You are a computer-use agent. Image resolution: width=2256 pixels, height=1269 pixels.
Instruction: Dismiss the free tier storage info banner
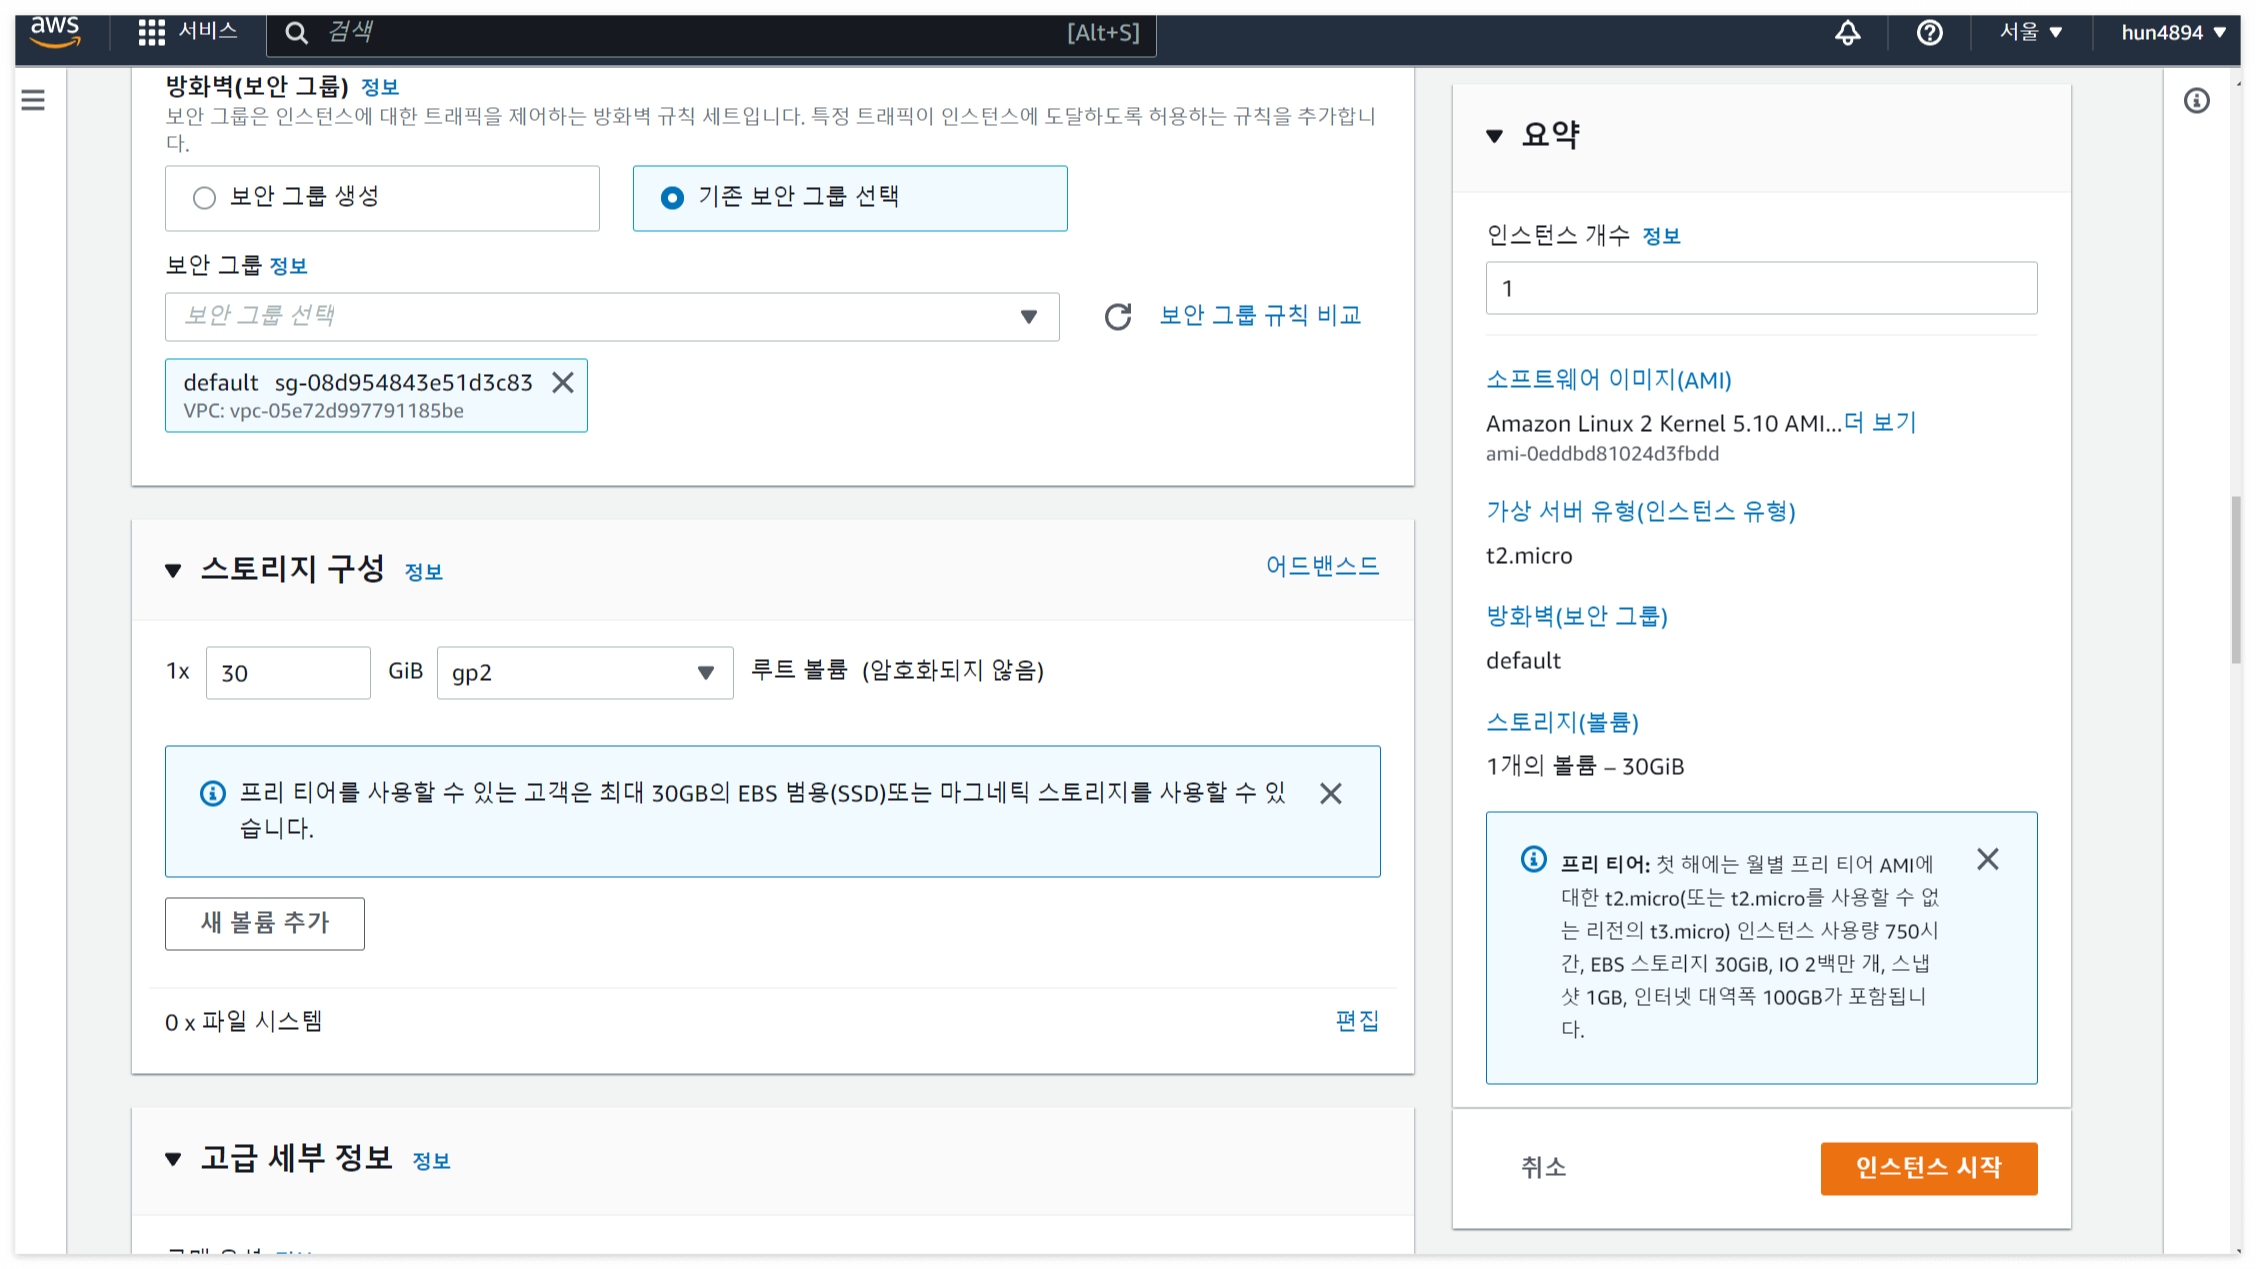point(1330,794)
